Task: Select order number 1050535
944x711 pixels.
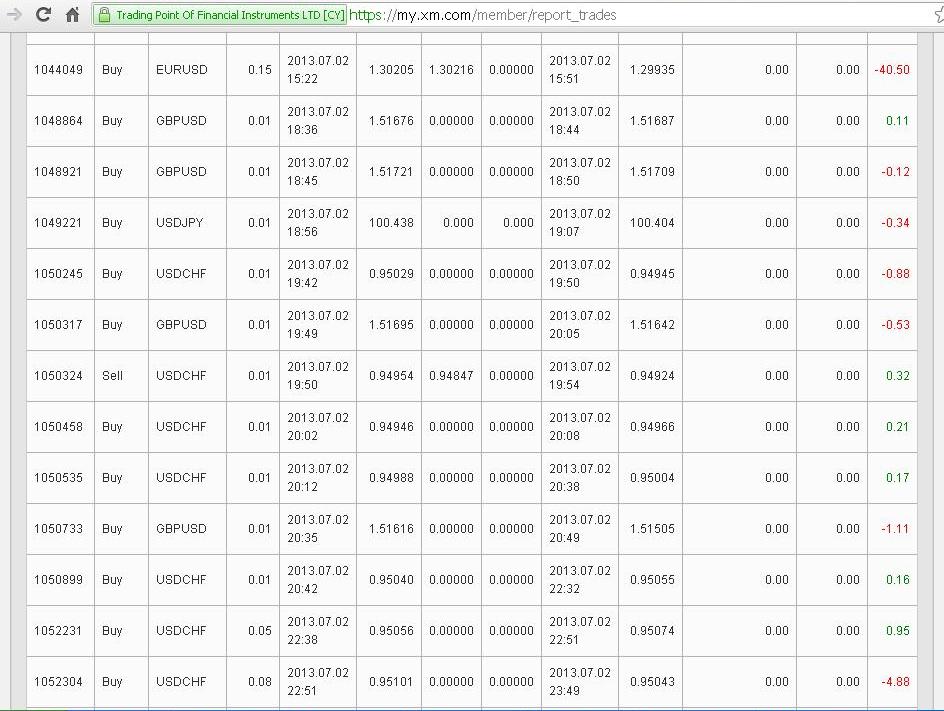Action: (58, 477)
